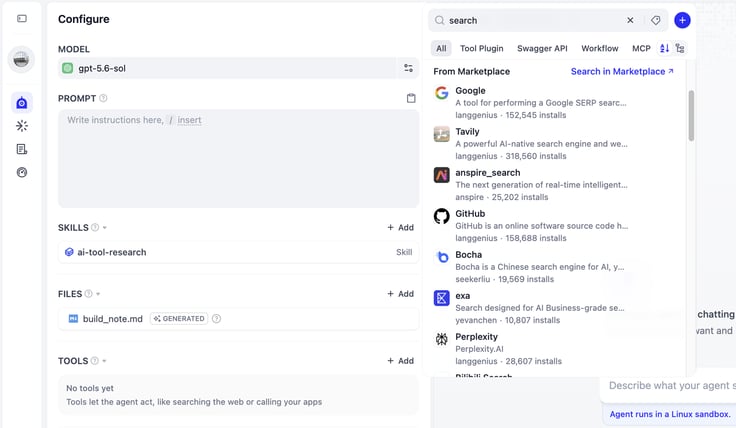Clear the tool search text
736x428 pixels.
(630, 20)
